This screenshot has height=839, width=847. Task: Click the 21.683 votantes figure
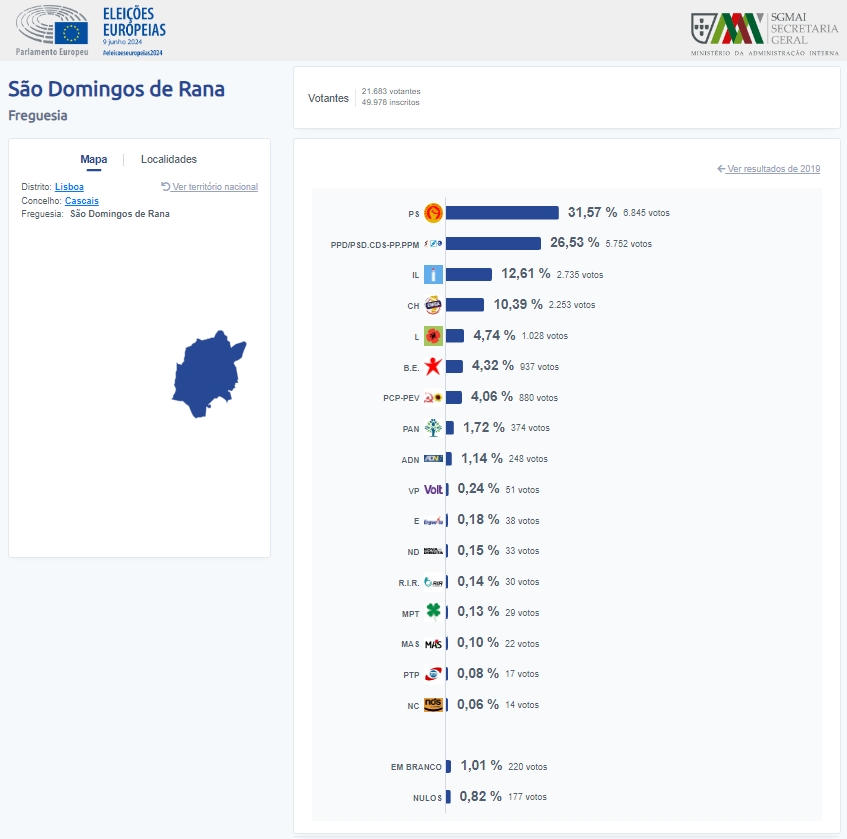coord(391,91)
